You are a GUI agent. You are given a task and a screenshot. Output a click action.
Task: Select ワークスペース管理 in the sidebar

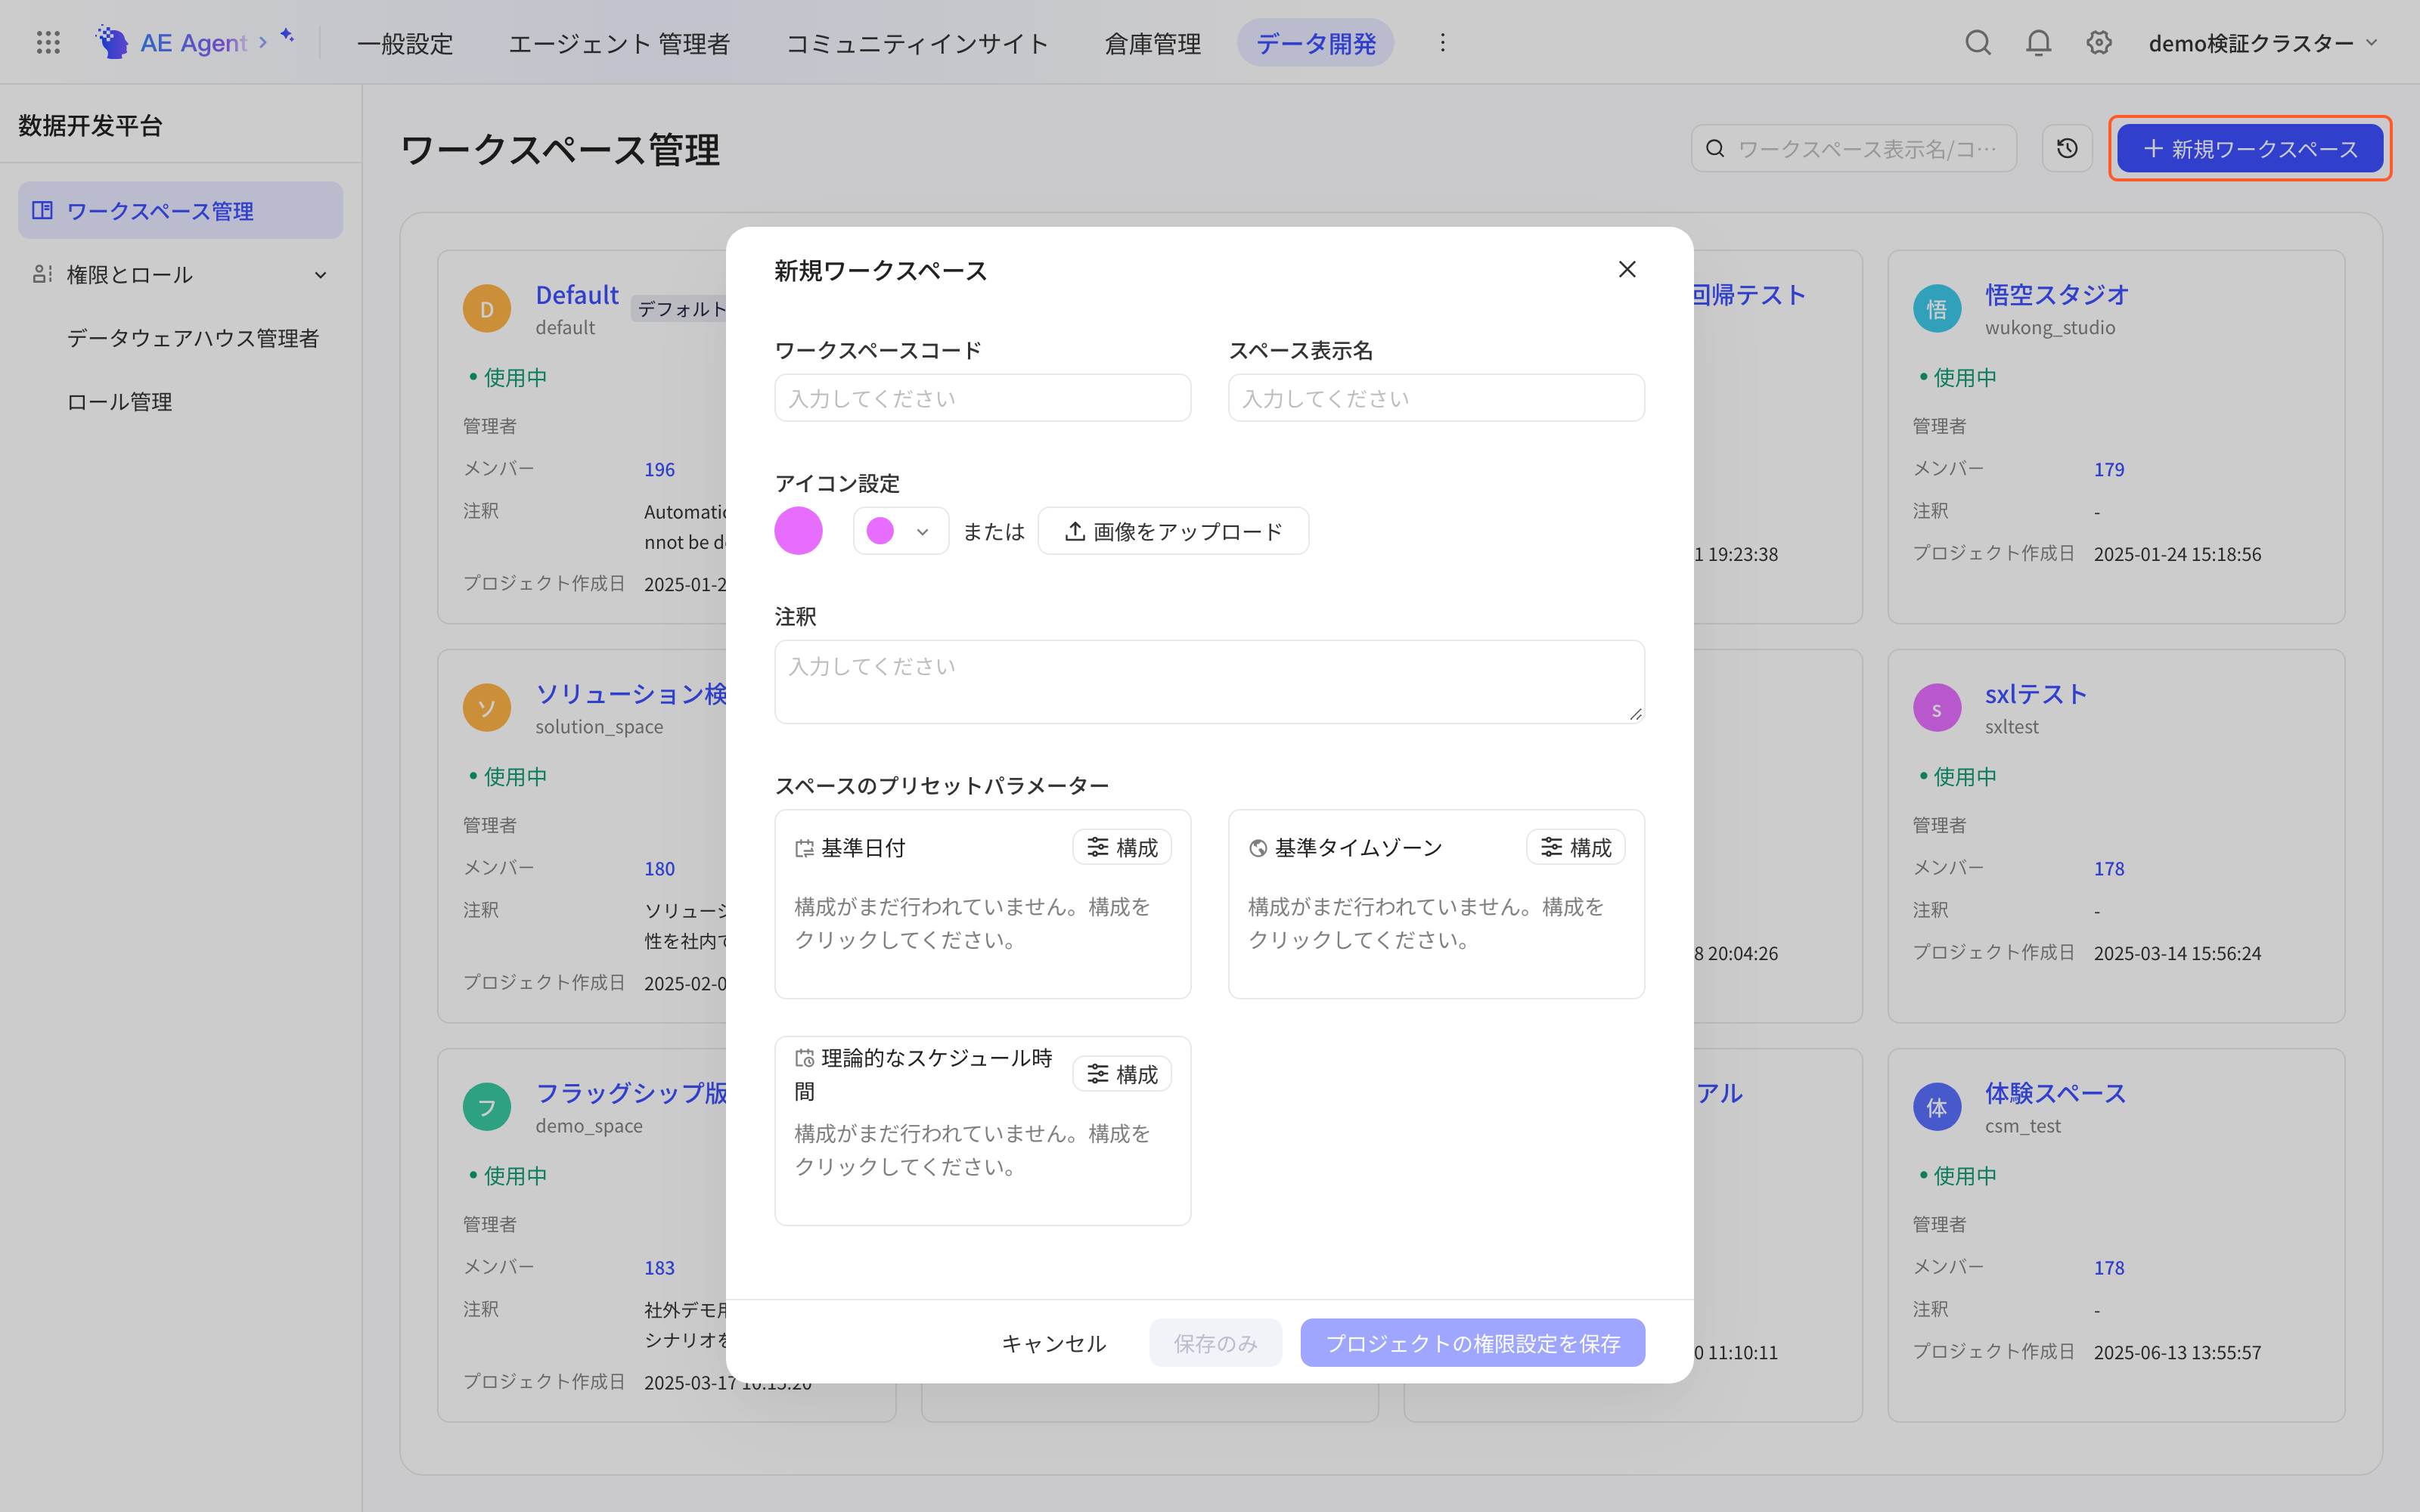(180, 210)
